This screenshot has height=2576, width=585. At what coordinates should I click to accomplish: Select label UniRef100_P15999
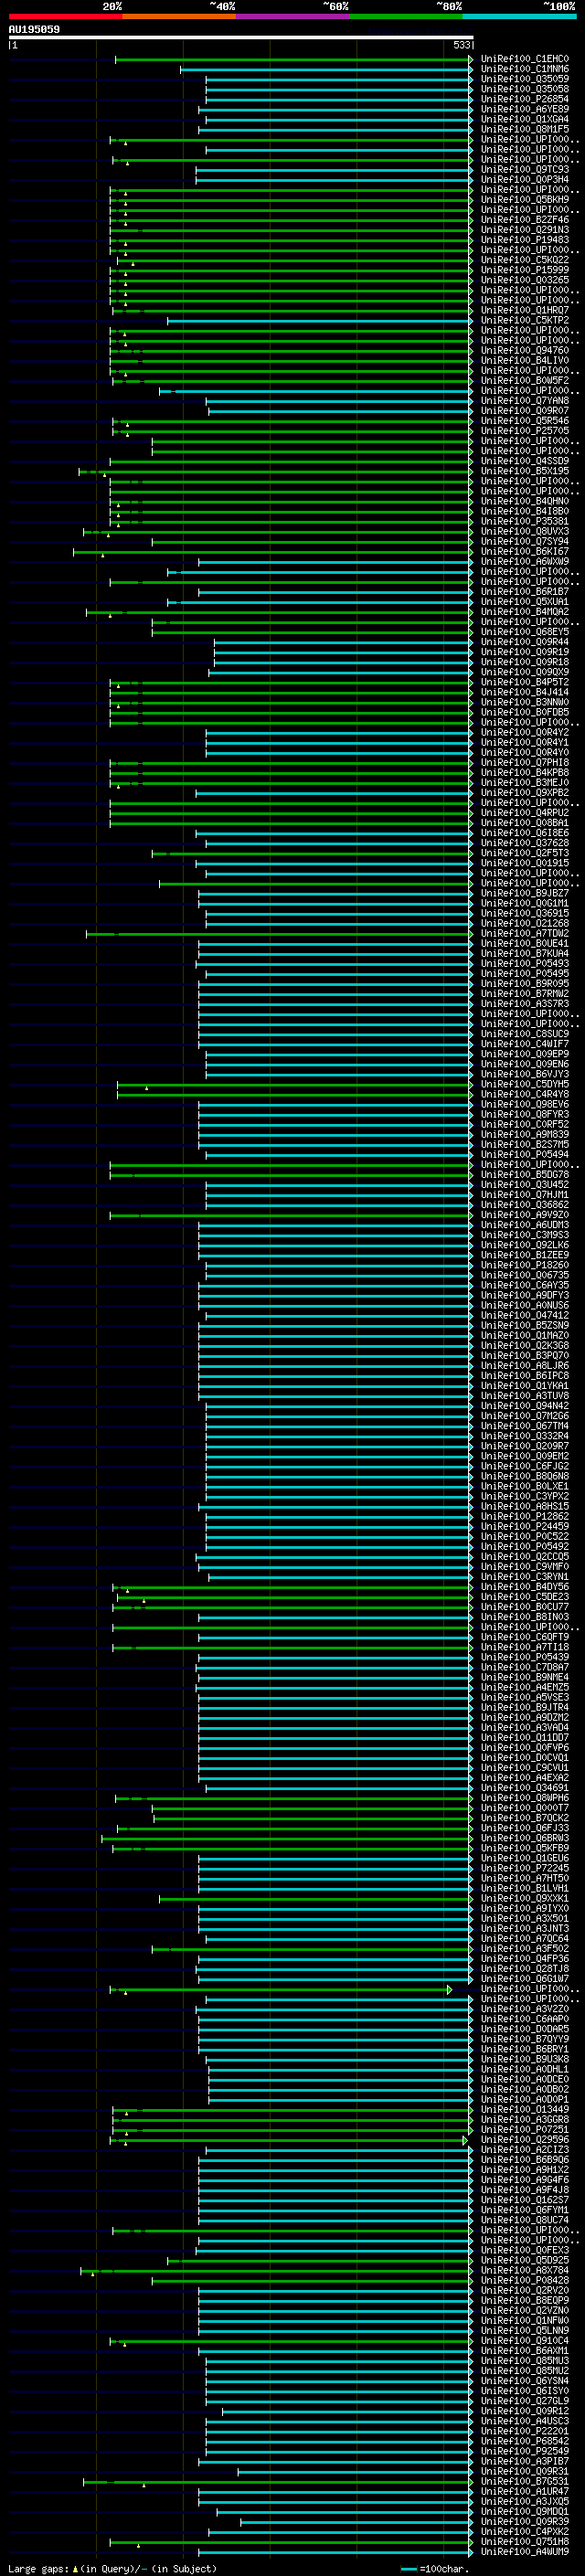coord(524,270)
